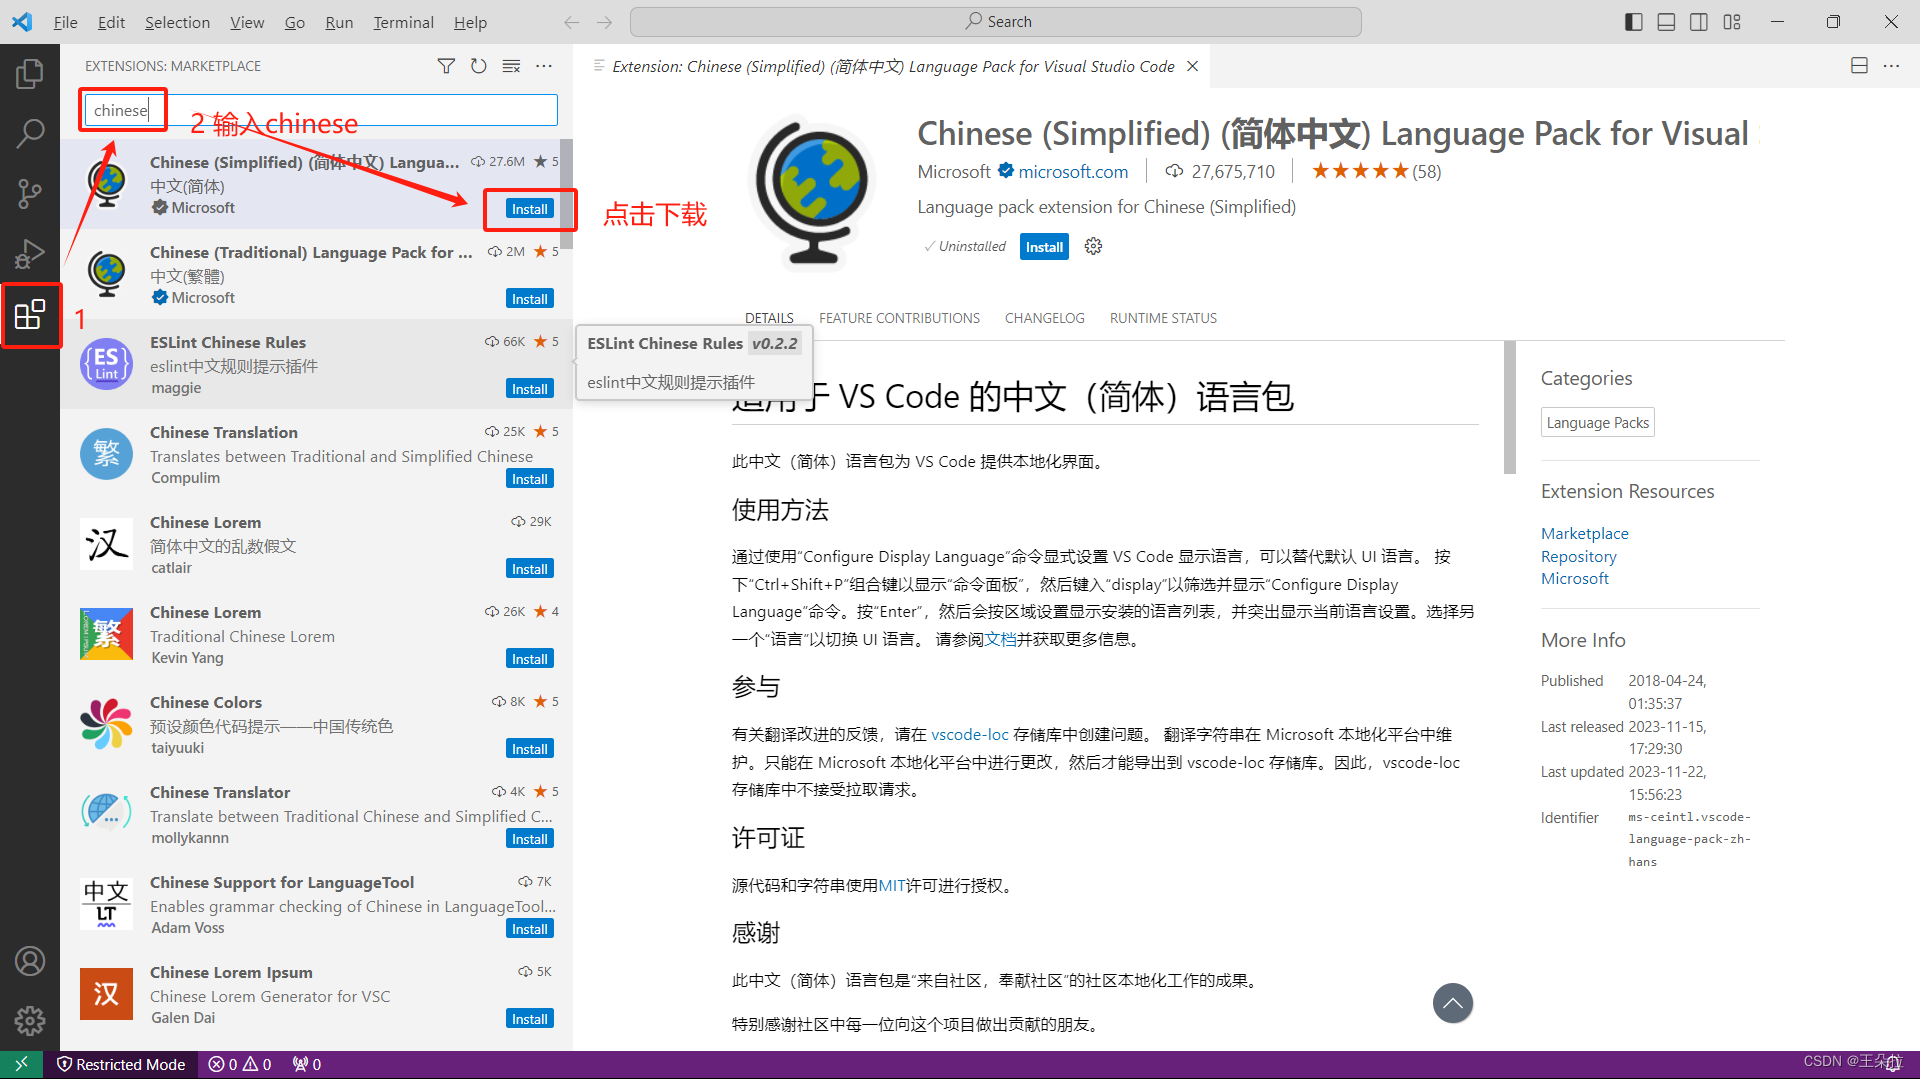Open the Search view in activity bar

point(30,133)
